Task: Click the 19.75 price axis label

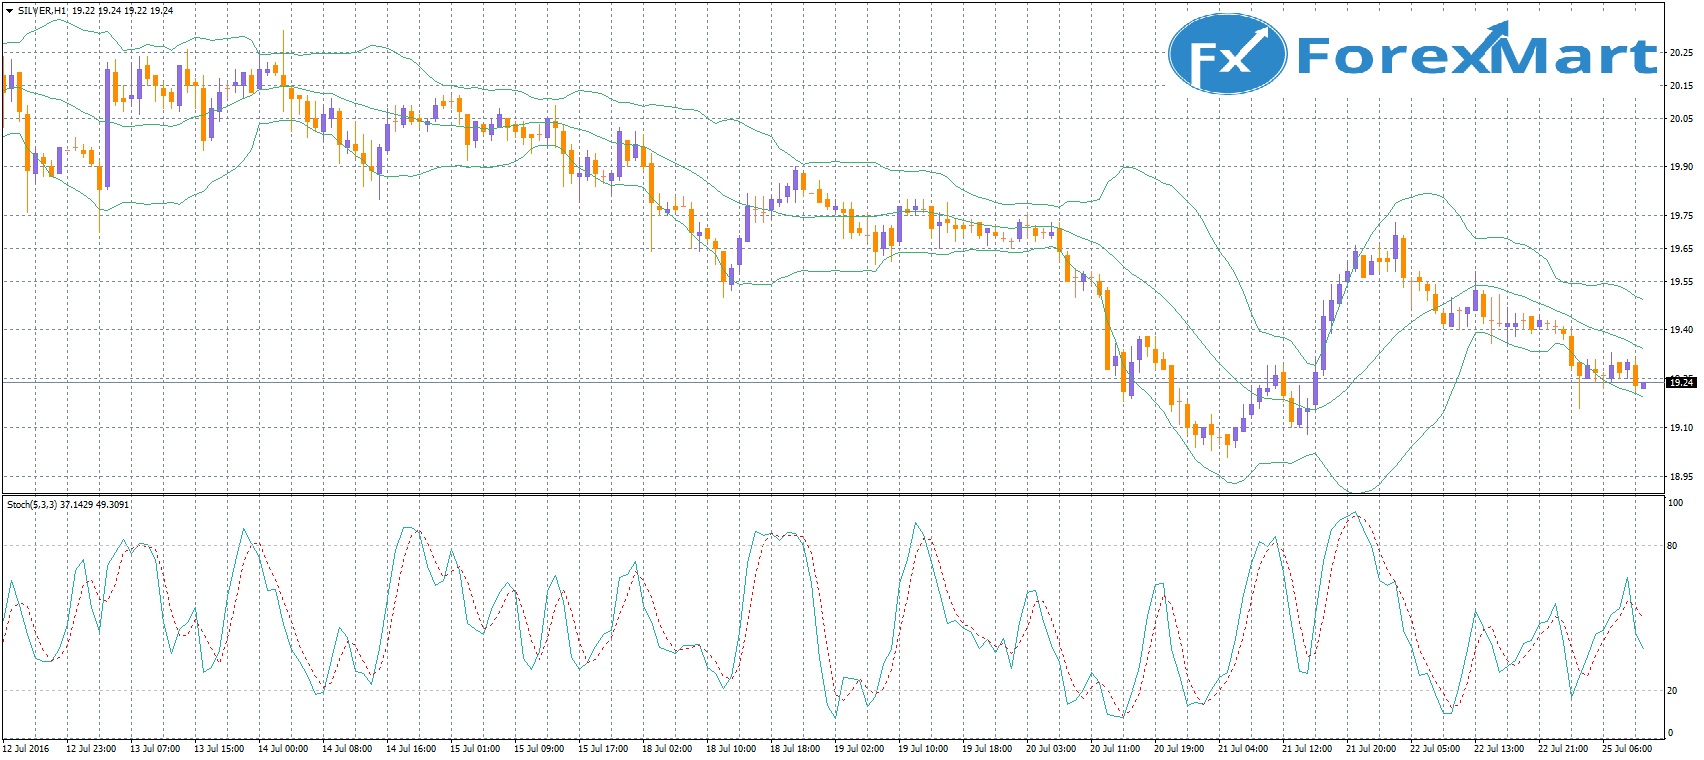Action: tap(1681, 216)
